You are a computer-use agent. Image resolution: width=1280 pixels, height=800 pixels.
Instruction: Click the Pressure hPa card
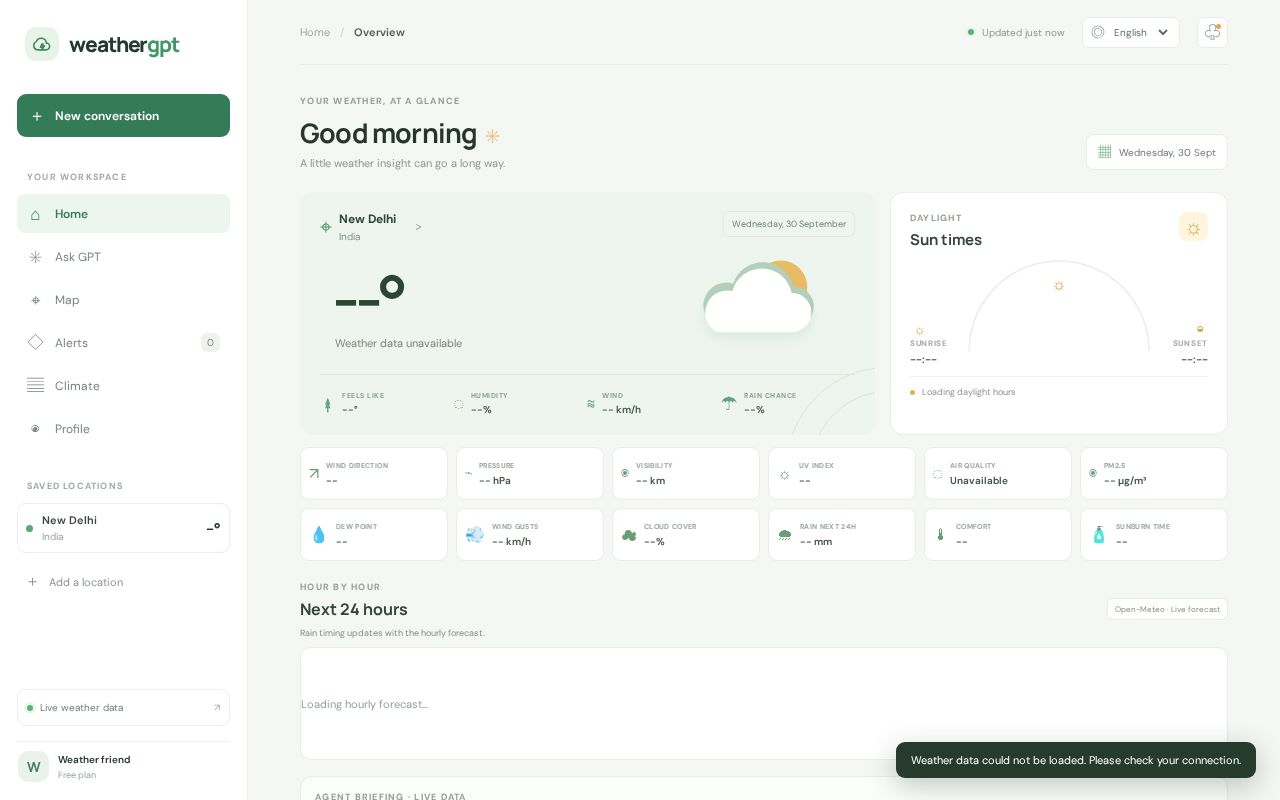pos(530,473)
